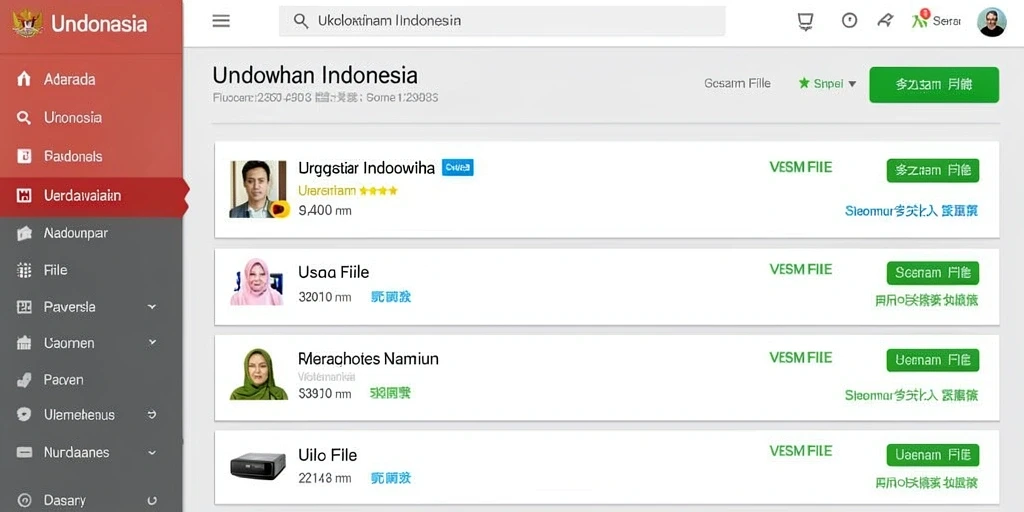Viewport: 1024px width, 512px height.
Task: Click the Ulemehenus shield icon
Action: [24, 415]
